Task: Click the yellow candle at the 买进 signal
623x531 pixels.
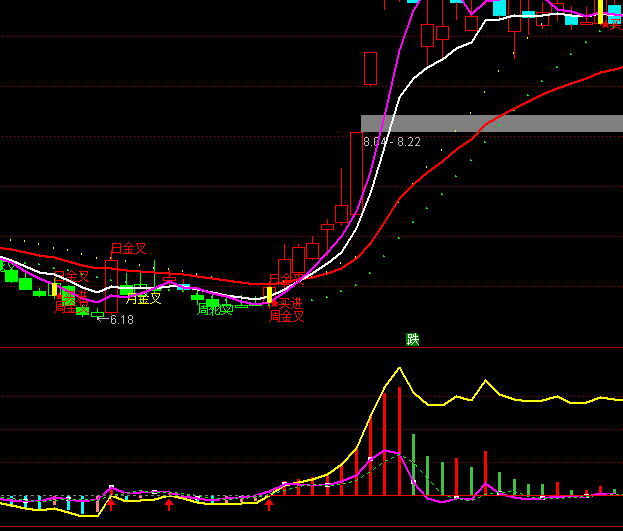Action: [269, 295]
